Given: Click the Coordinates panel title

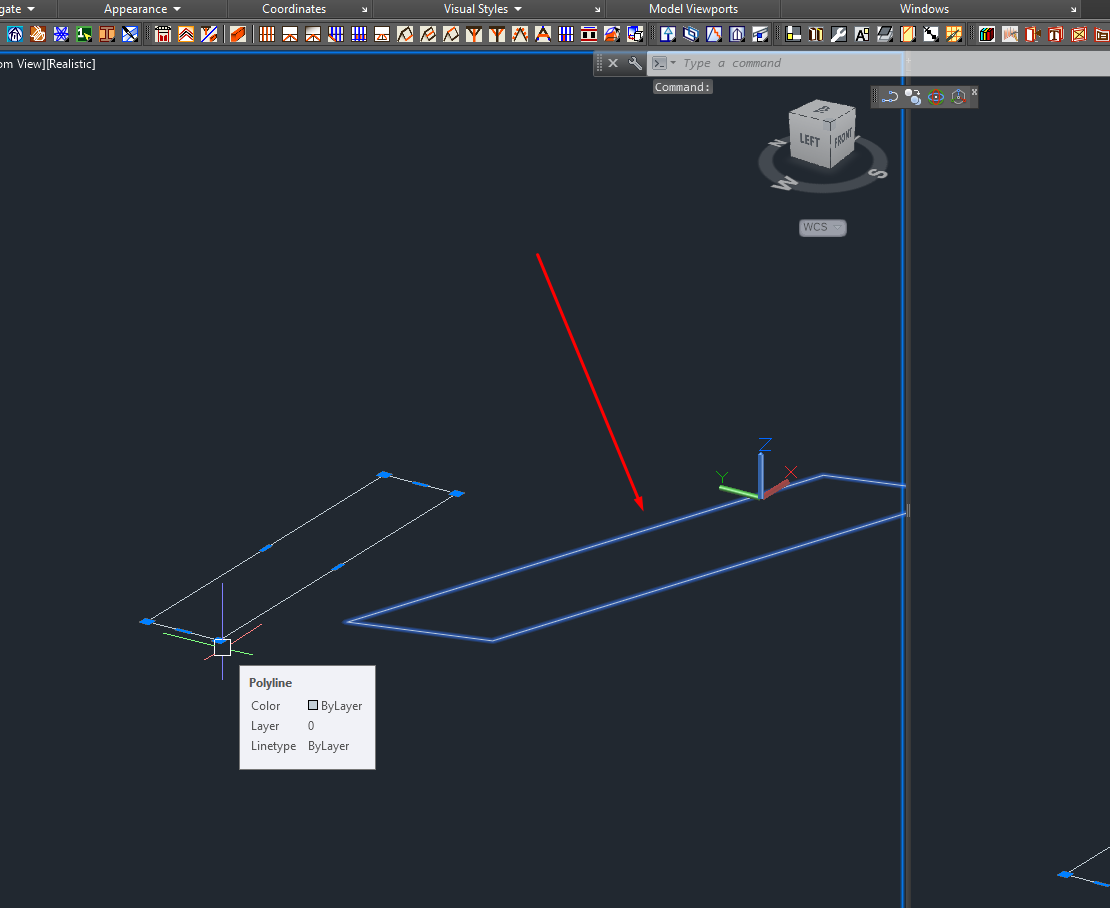Looking at the screenshot, I should click(x=294, y=9).
